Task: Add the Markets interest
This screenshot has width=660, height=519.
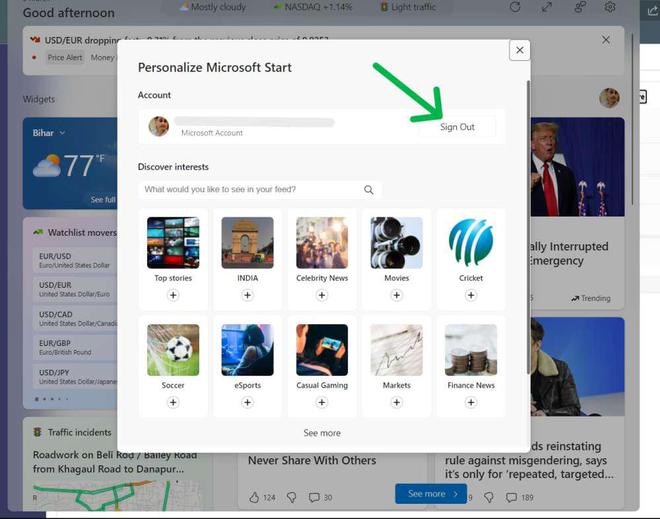Action: tap(397, 402)
